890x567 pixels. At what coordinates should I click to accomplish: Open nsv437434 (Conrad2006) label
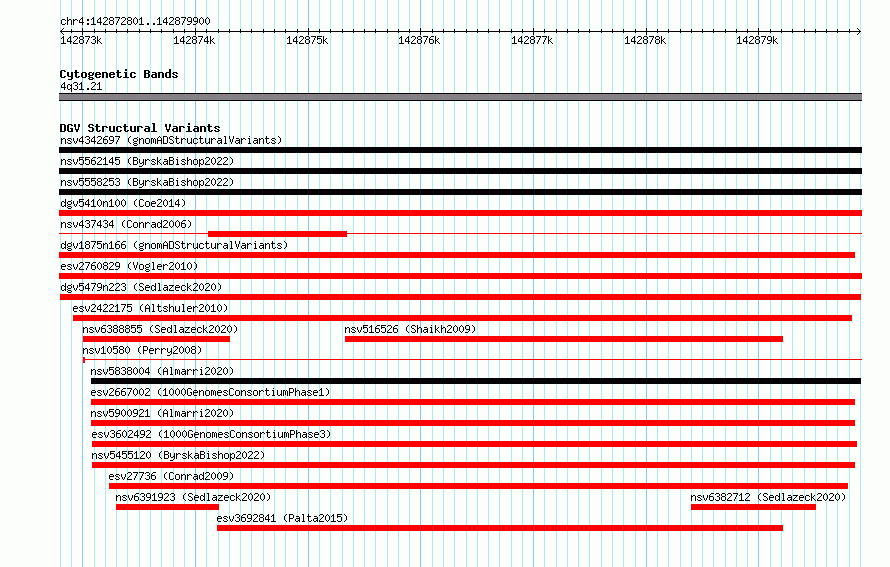pyautogui.click(x=126, y=224)
